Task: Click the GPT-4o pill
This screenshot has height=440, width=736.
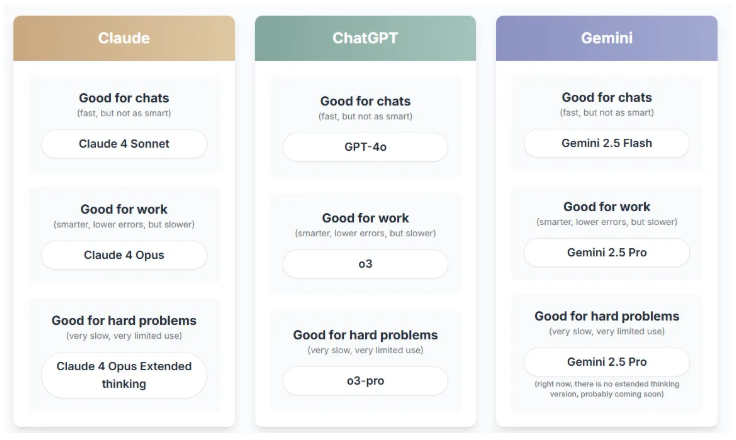Action: click(x=365, y=147)
